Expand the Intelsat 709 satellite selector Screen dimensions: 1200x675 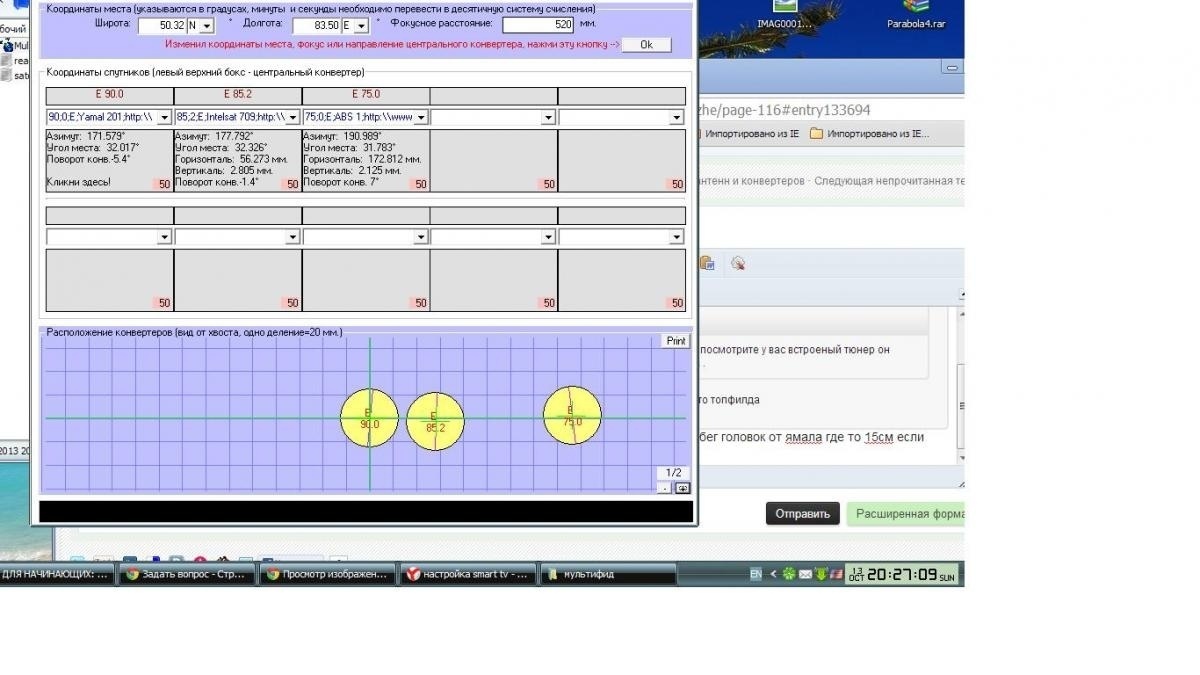tap(293, 117)
